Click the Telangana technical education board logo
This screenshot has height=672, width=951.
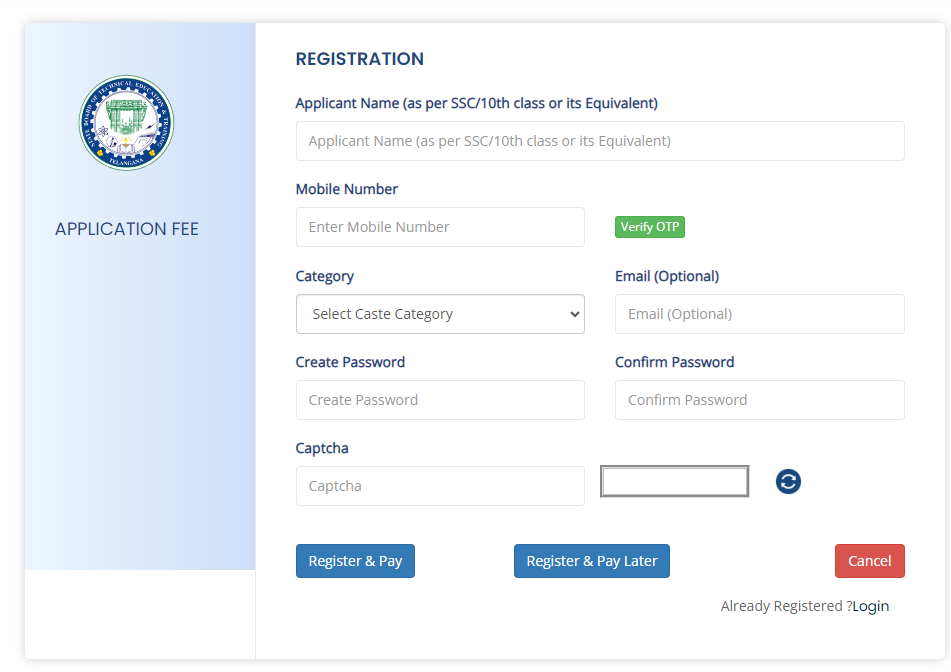coord(126,123)
